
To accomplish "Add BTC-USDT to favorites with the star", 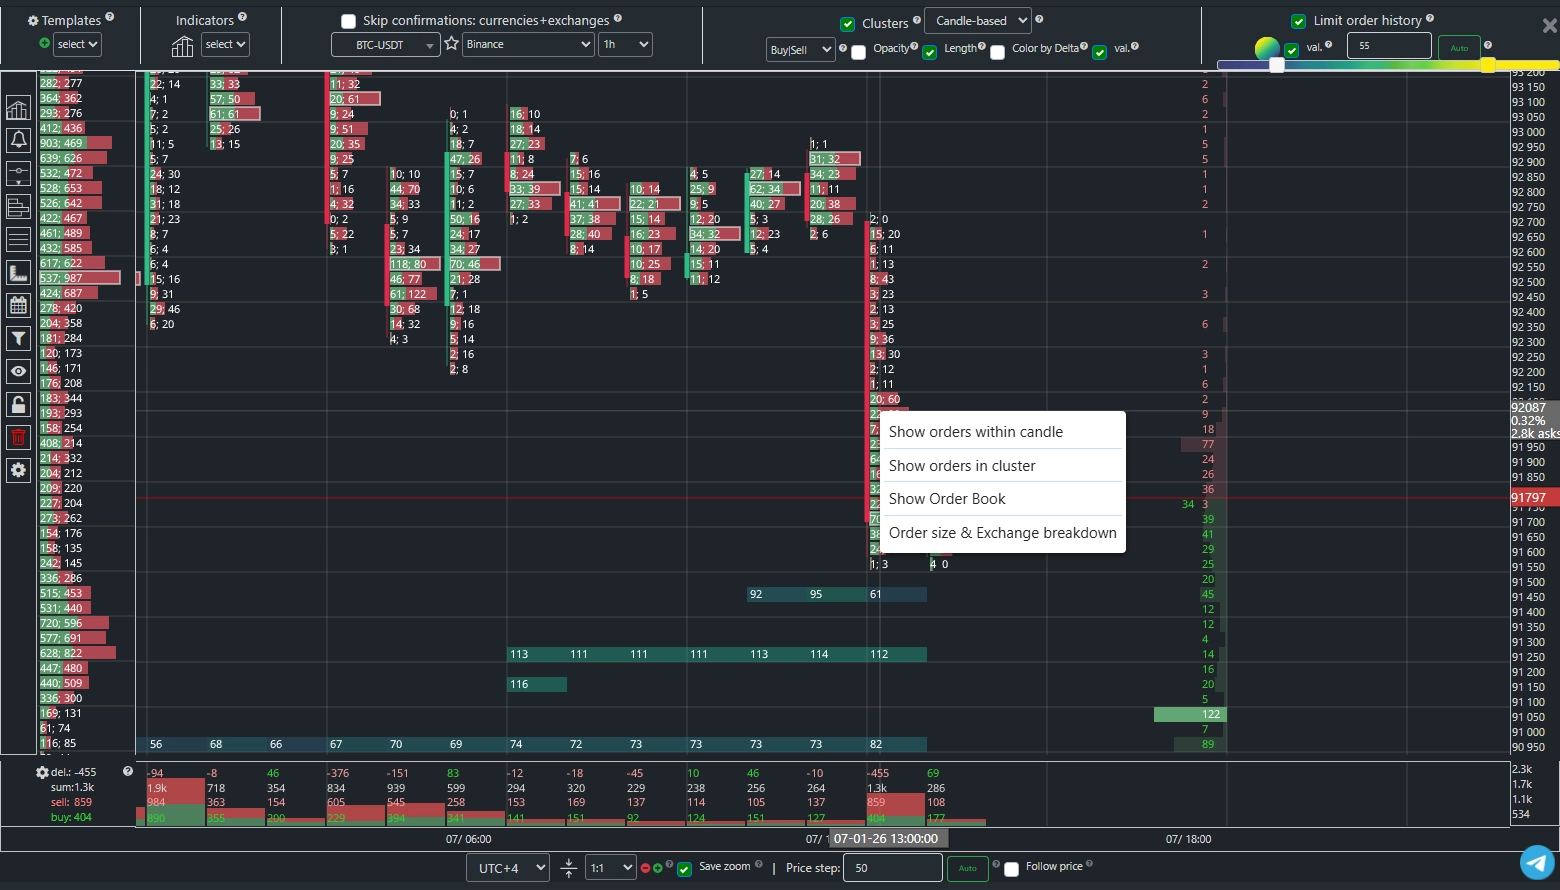I will coord(451,44).
